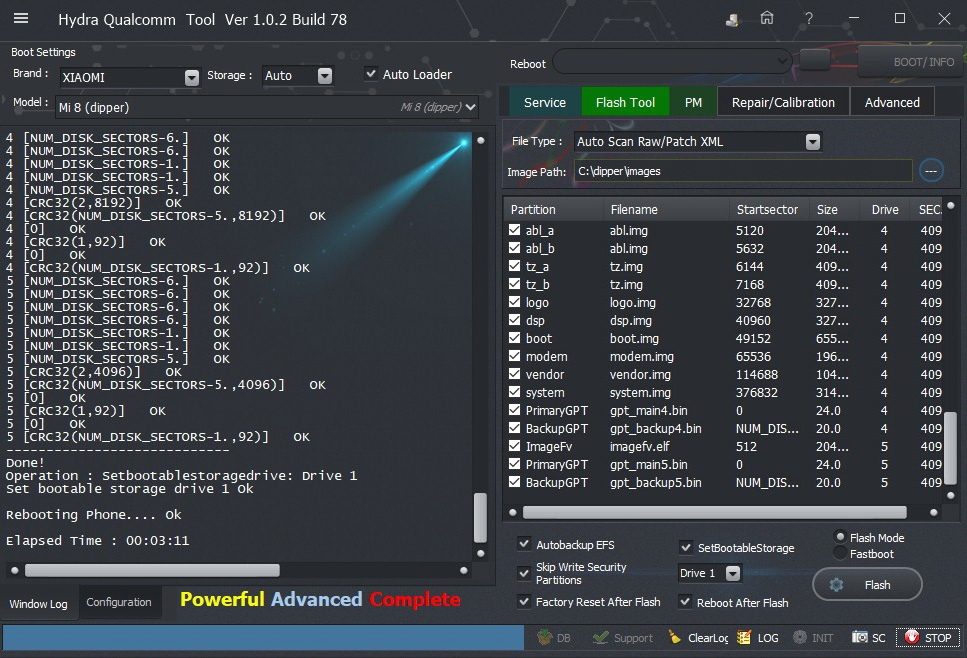Switch to the Configuration tab
Viewport: 967px width, 658px height.
[118, 602]
